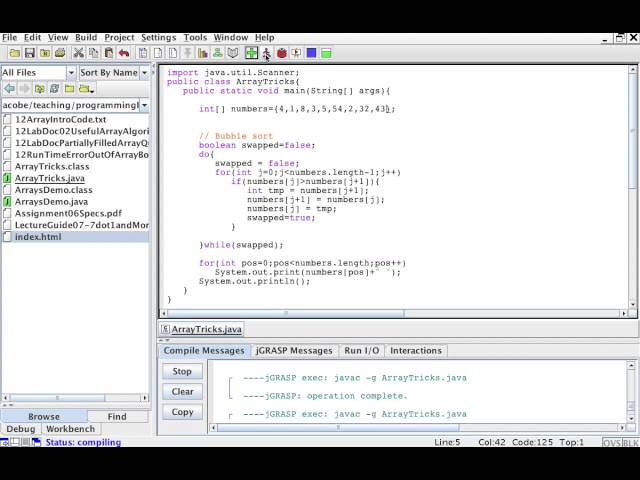Click the blue square toolbar icon

(311, 53)
